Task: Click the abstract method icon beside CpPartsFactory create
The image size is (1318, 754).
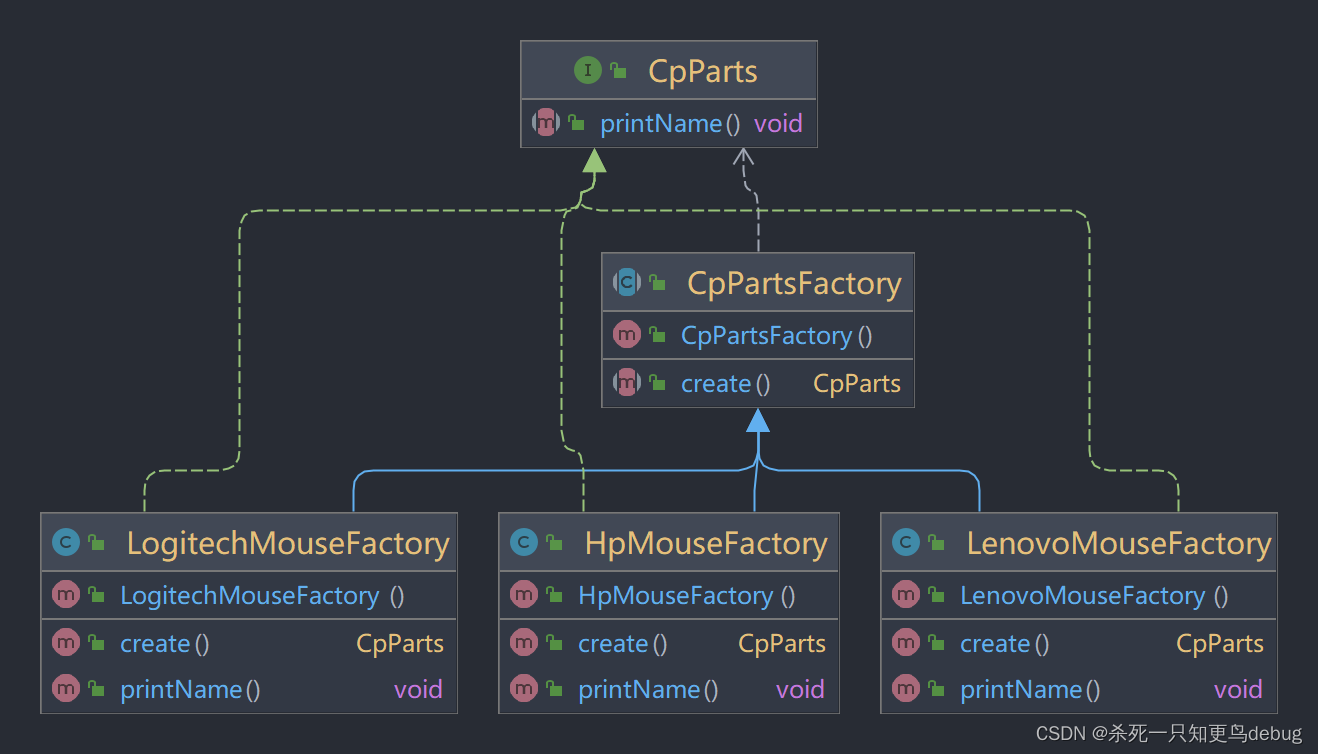Action: 627,383
